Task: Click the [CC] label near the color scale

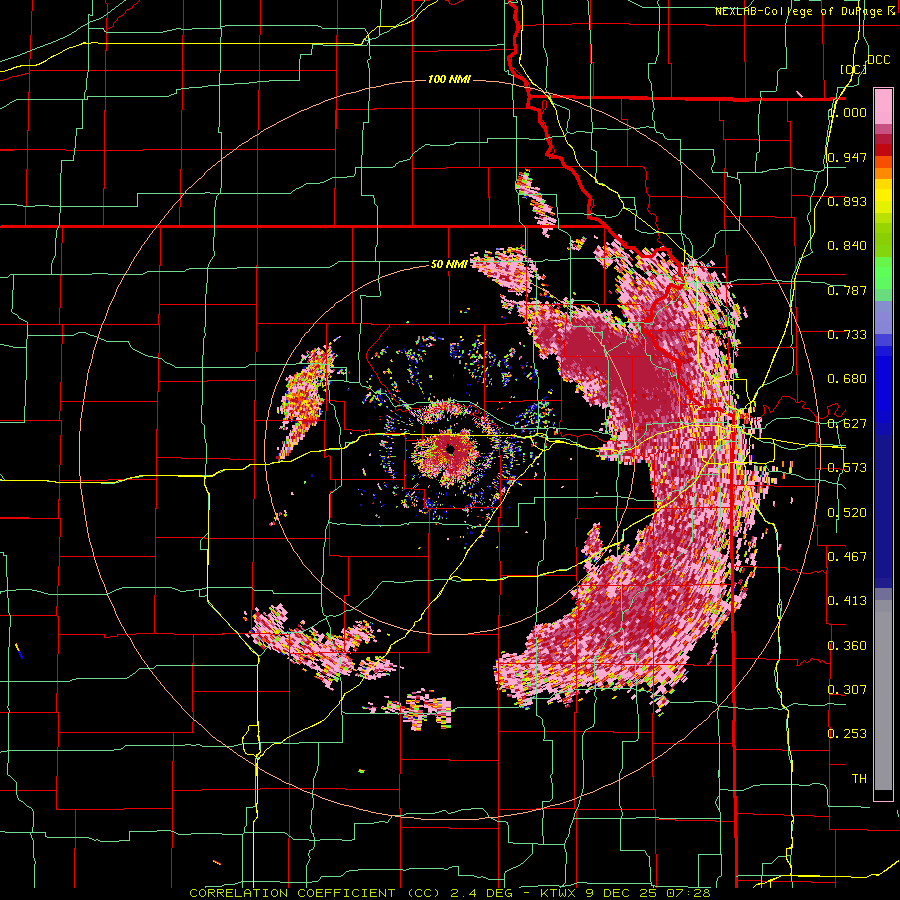Action: click(x=853, y=69)
